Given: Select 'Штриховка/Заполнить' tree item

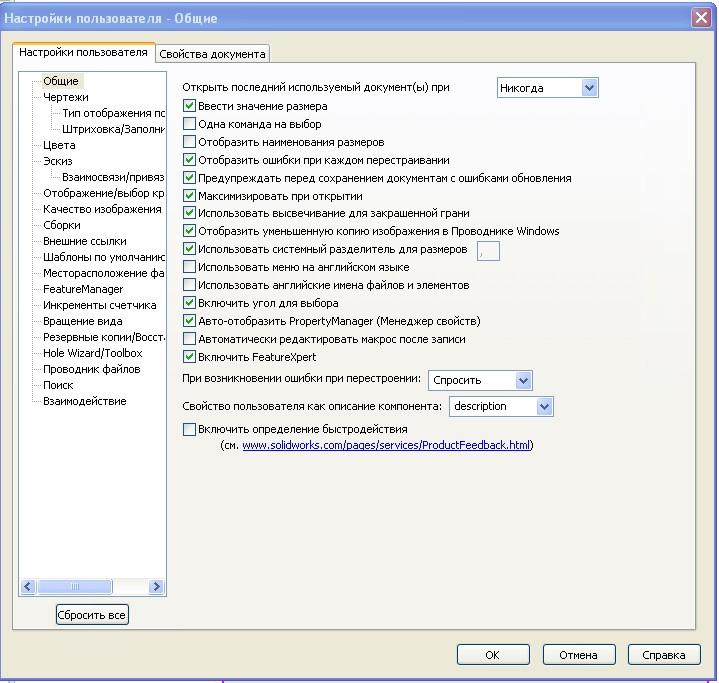Looking at the screenshot, I should click(x=113, y=129).
